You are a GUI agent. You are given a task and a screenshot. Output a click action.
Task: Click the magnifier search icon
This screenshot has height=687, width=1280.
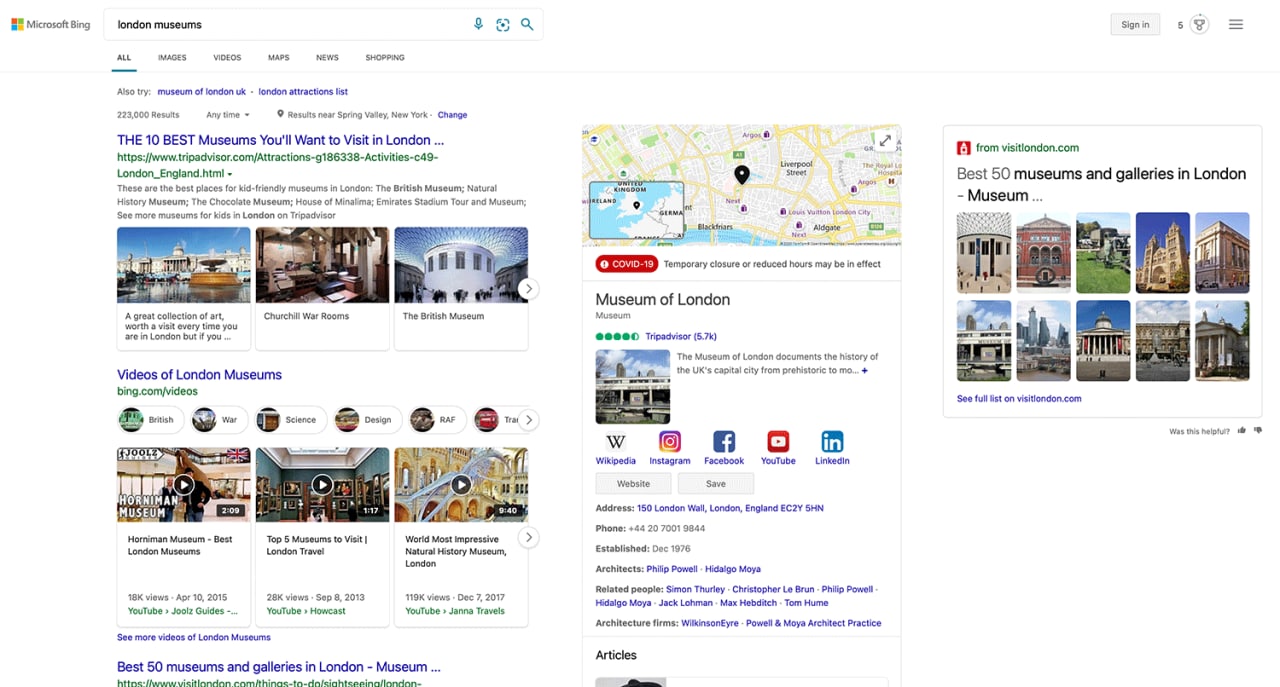click(x=527, y=24)
